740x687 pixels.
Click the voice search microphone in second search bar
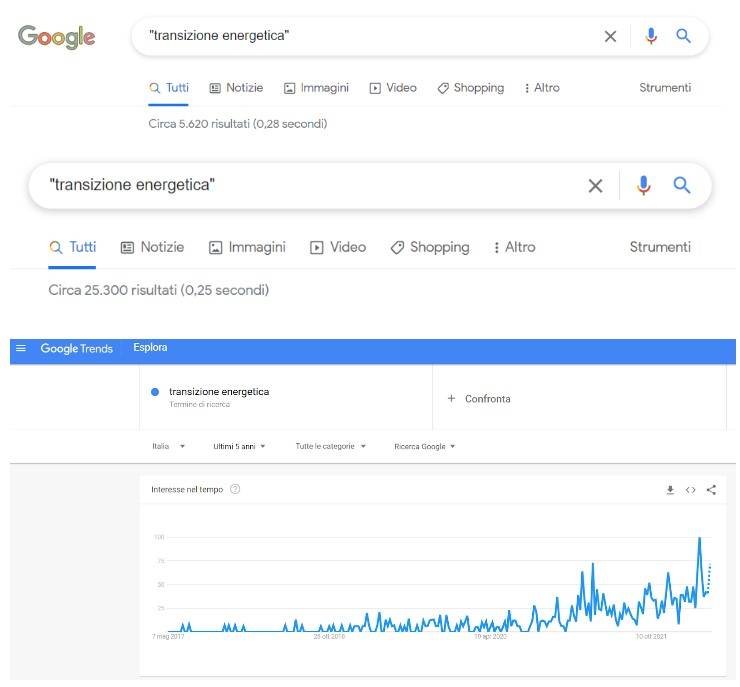coord(643,185)
